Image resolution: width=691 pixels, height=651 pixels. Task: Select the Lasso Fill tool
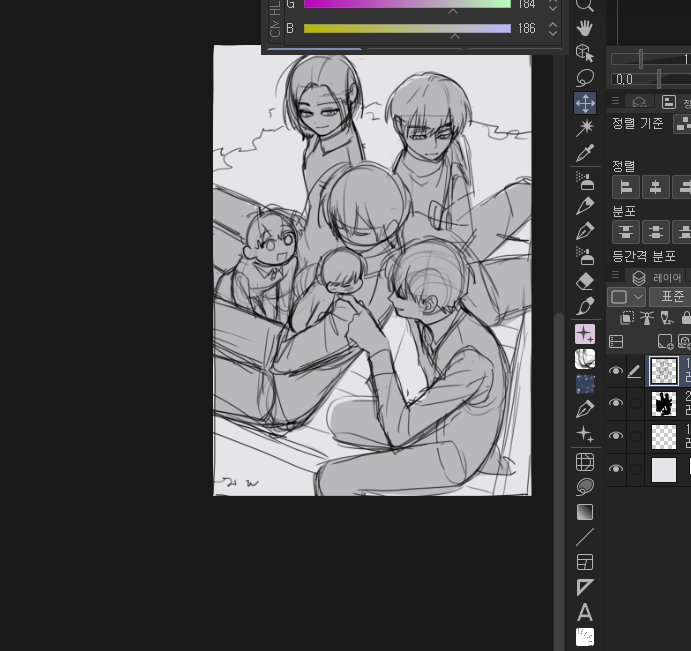pos(585,487)
